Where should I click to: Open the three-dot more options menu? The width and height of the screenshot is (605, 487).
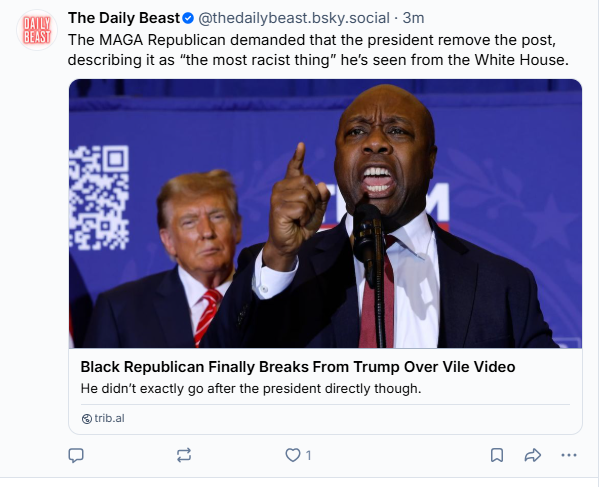click(x=569, y=455)
